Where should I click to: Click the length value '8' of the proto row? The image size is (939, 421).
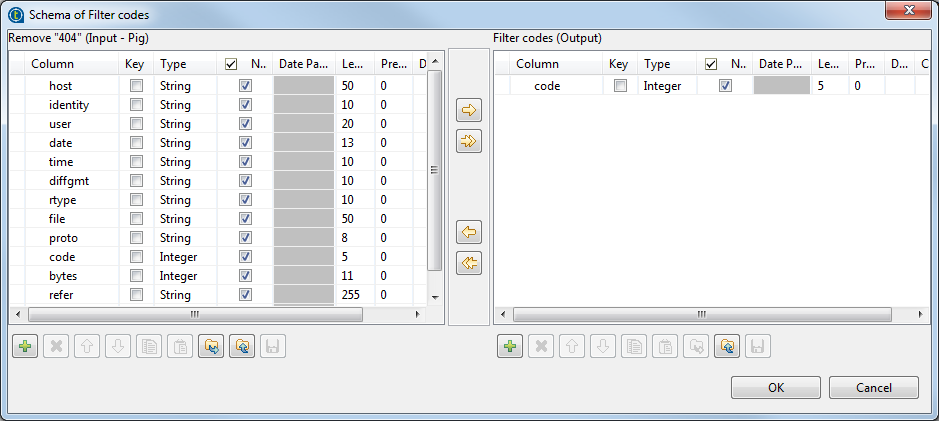point(345,238)
